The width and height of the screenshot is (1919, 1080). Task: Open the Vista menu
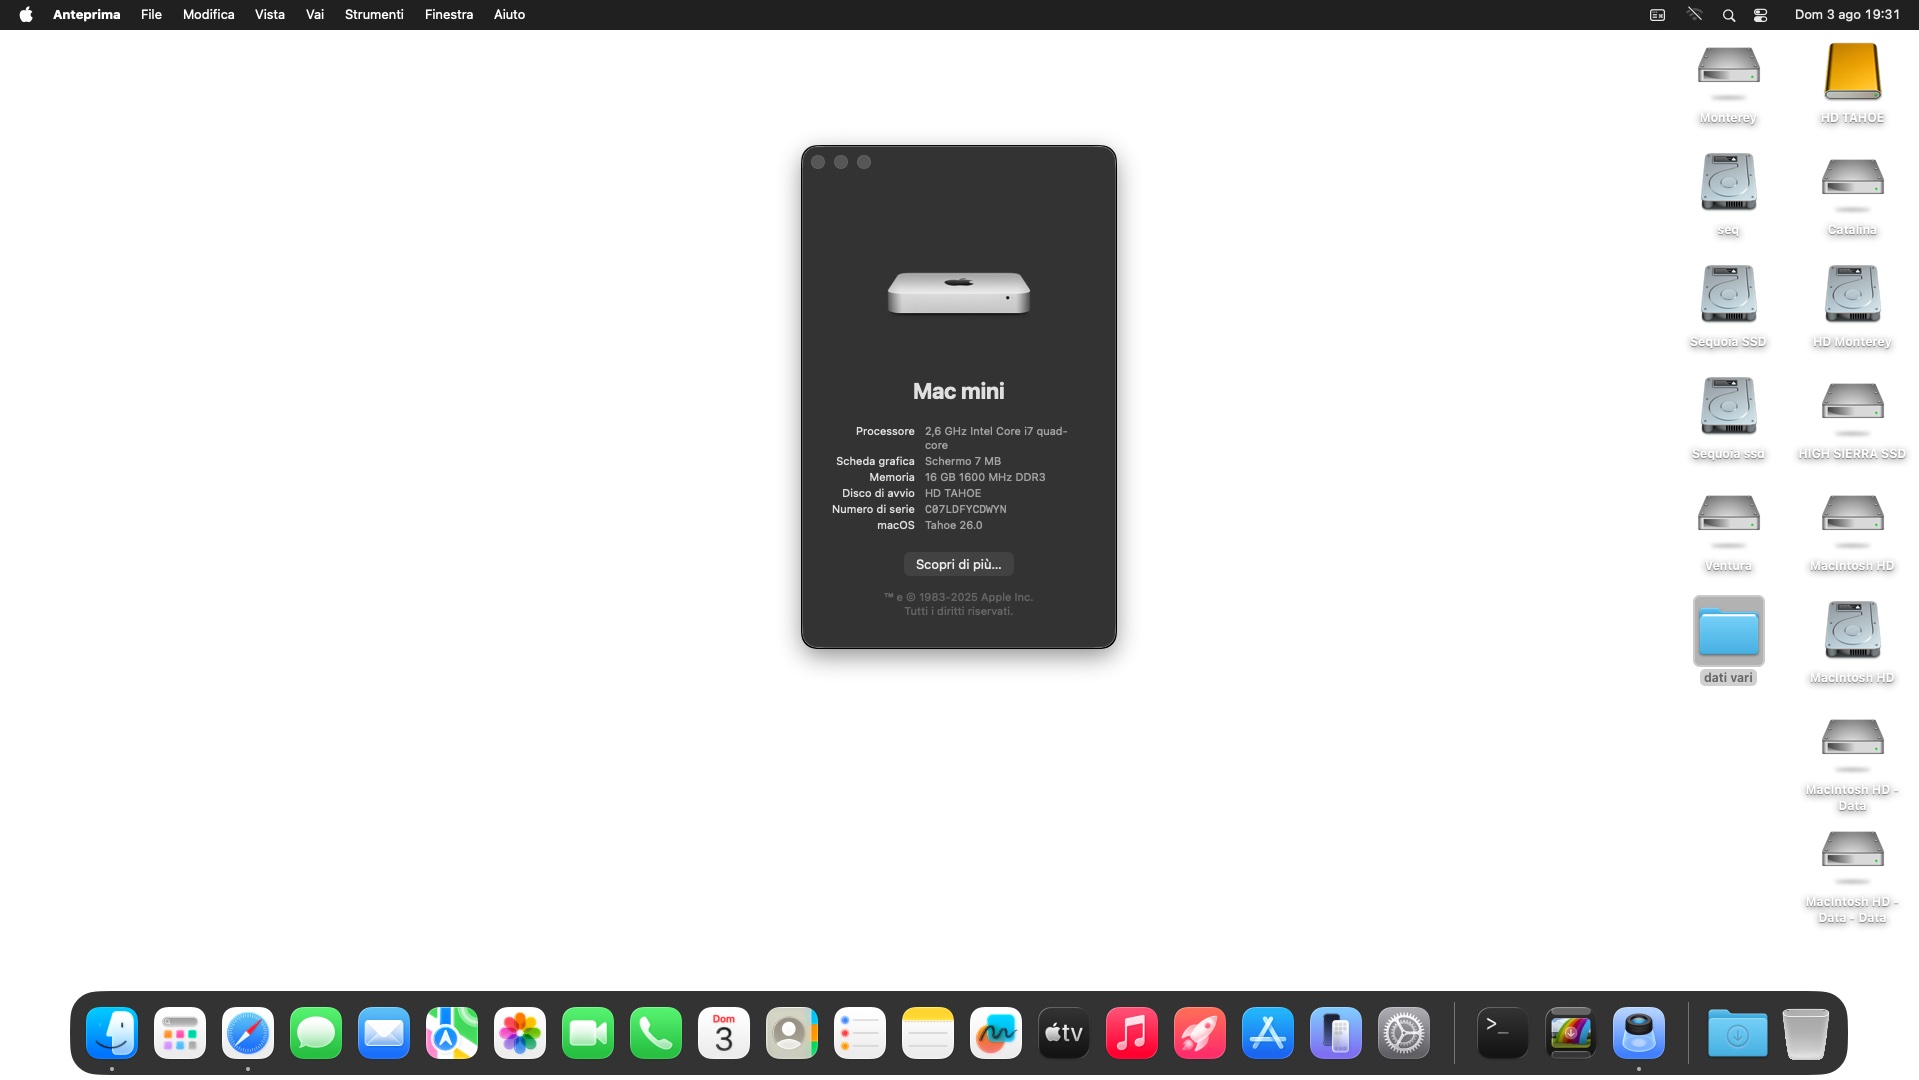(270, 15)
